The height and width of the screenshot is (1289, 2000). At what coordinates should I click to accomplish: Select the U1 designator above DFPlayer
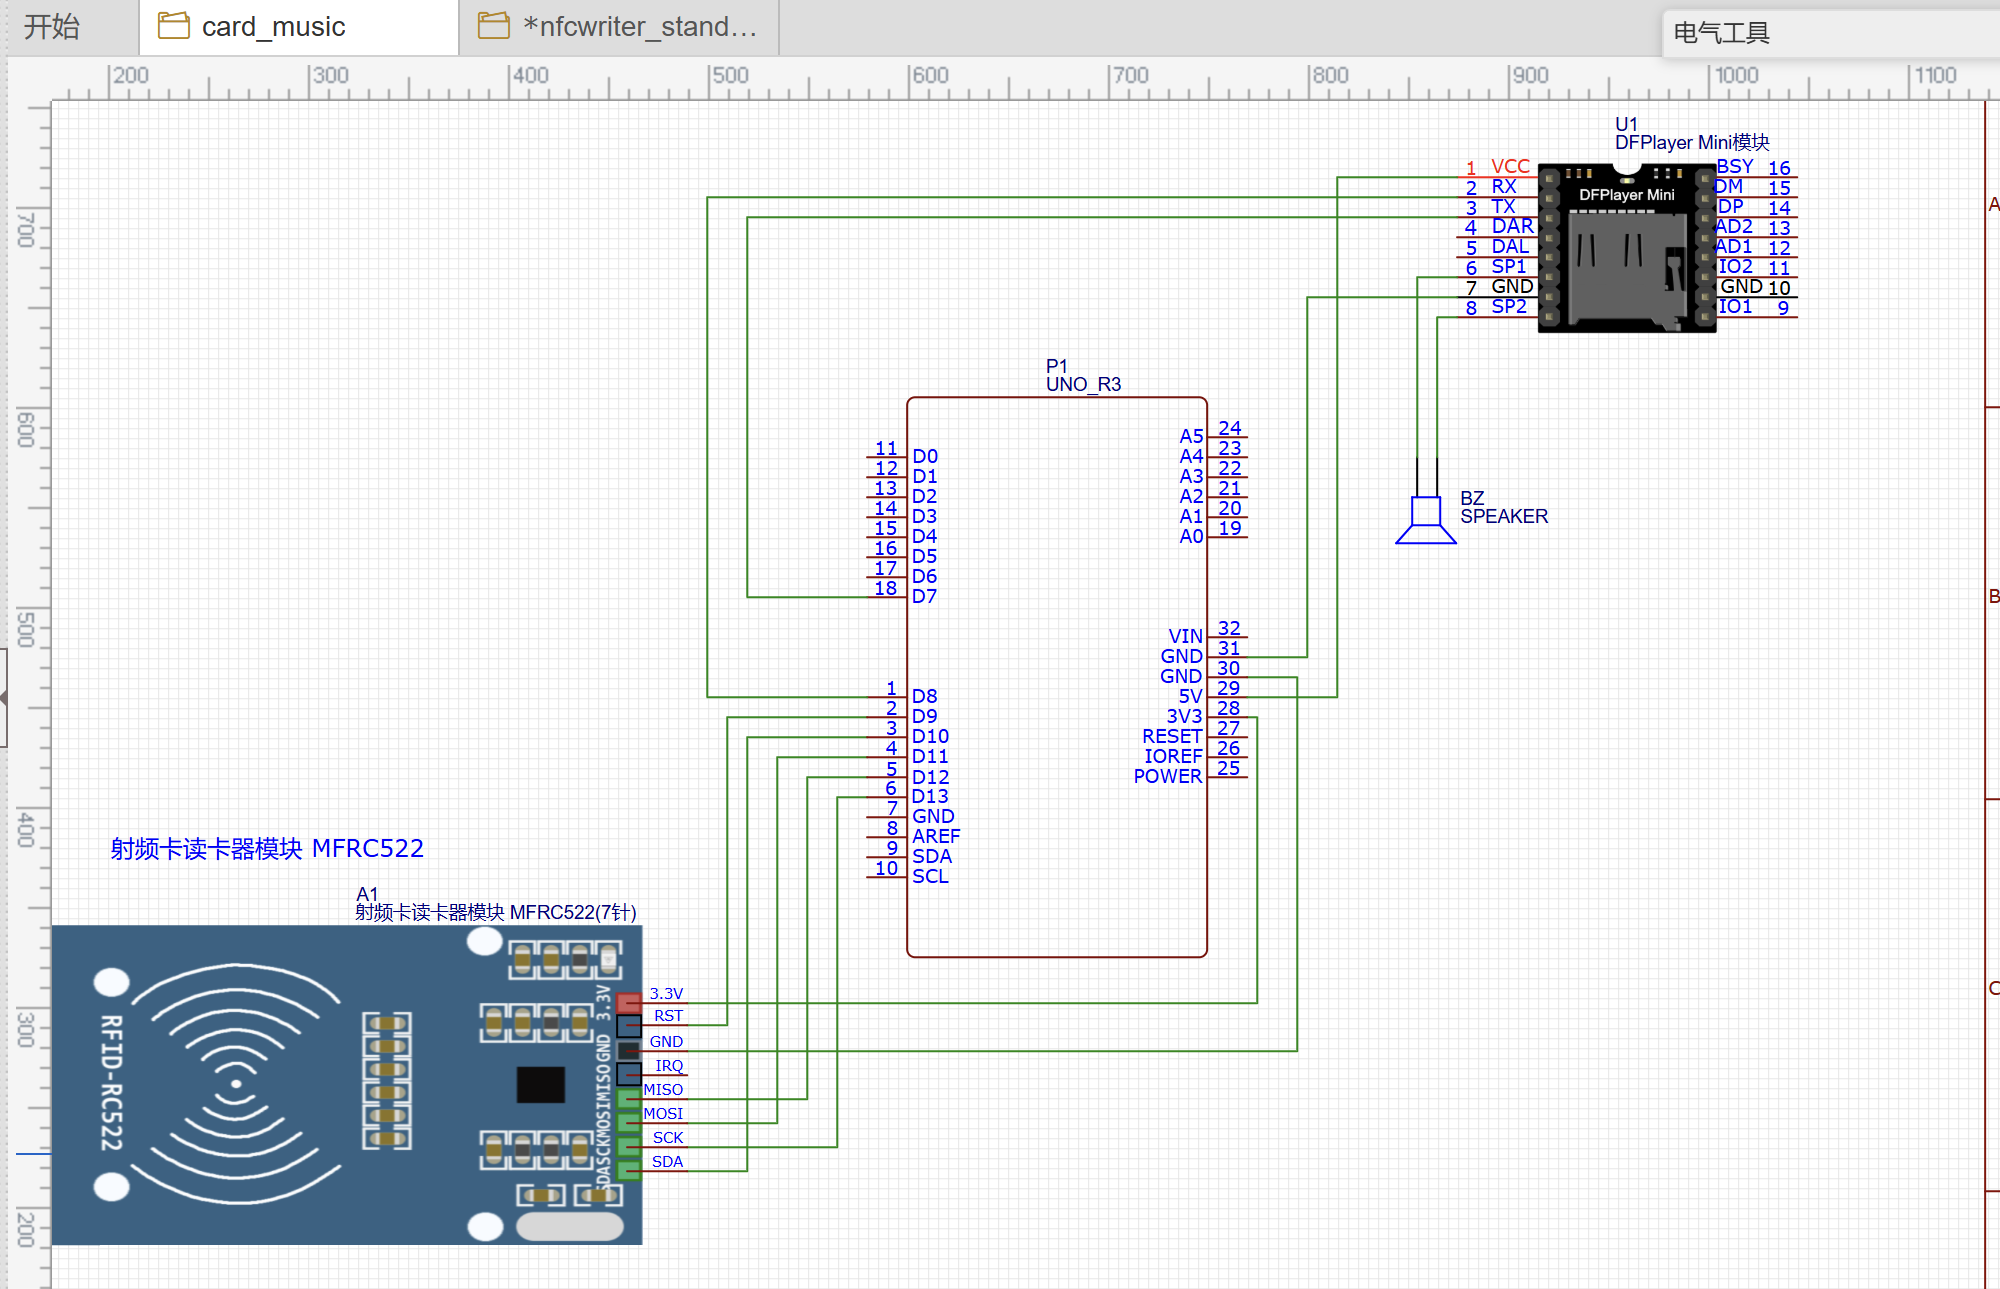click(1626, 124)
